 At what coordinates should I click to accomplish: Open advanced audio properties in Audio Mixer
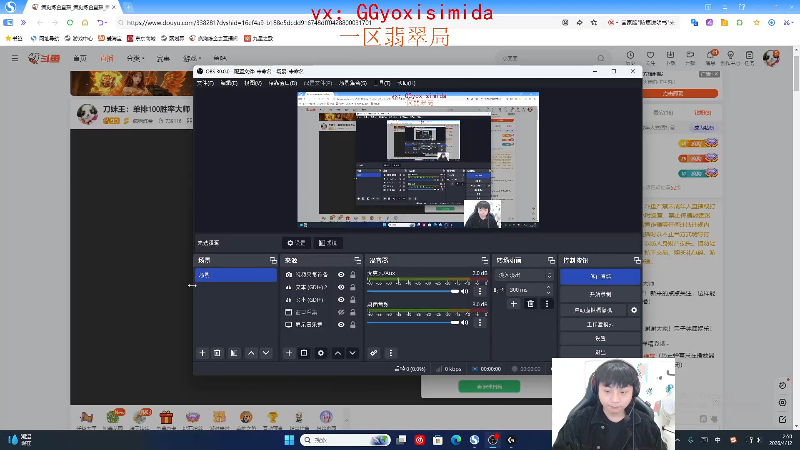coord(374,353)
